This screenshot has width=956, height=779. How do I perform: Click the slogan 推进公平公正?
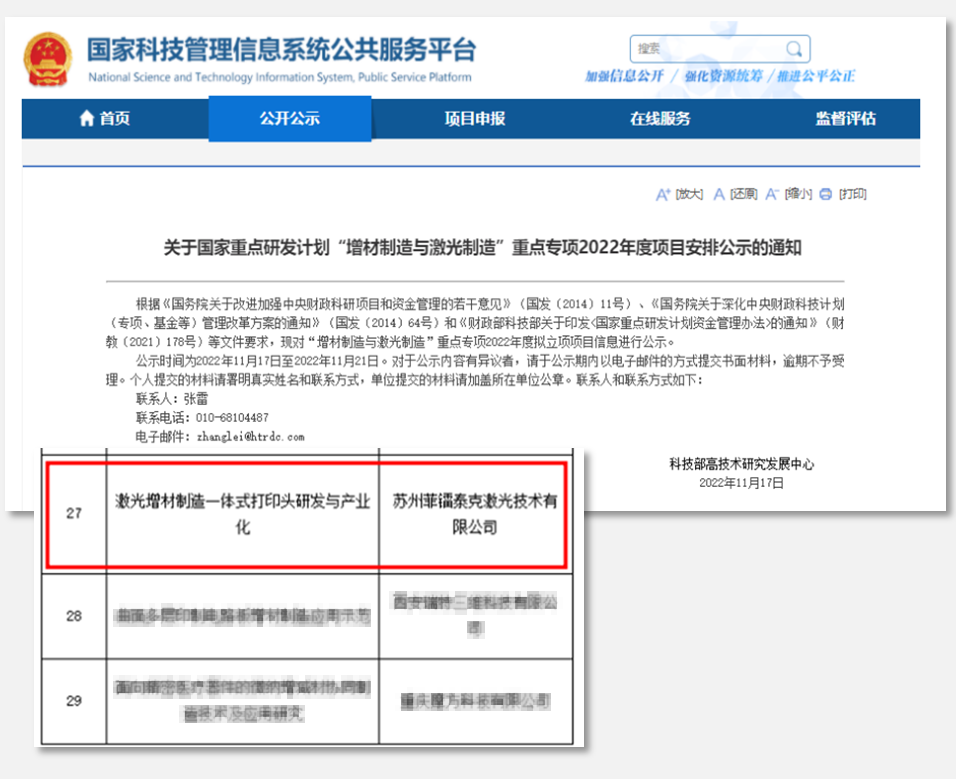pos(816,76)
